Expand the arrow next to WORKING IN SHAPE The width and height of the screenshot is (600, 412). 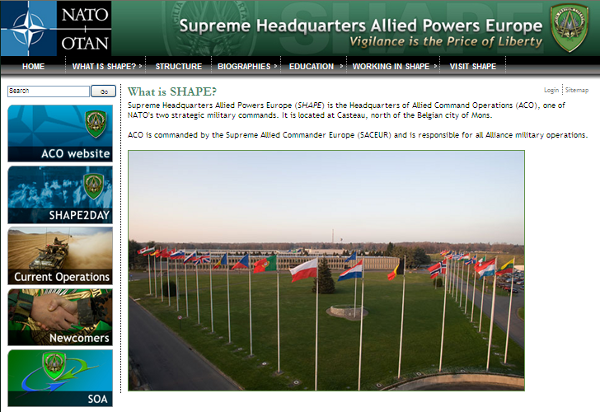point(435,66)
